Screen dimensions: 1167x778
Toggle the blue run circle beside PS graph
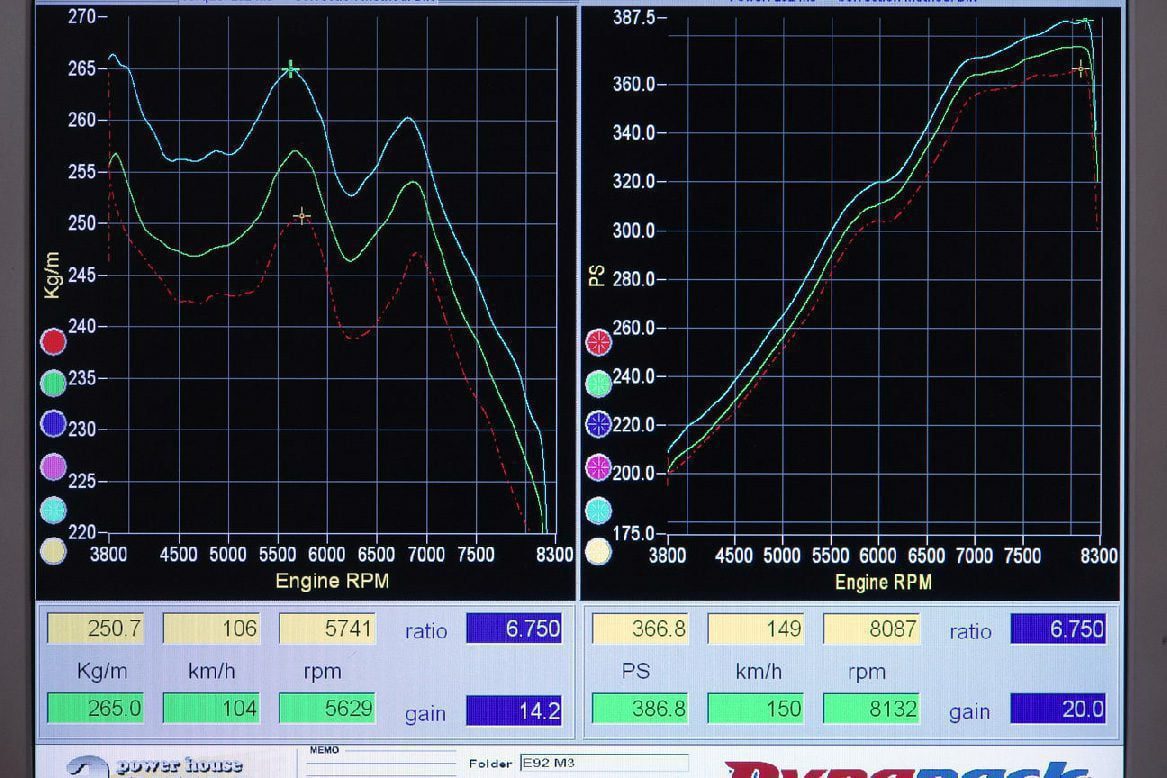pyautogui.click(x=598, y=424)
